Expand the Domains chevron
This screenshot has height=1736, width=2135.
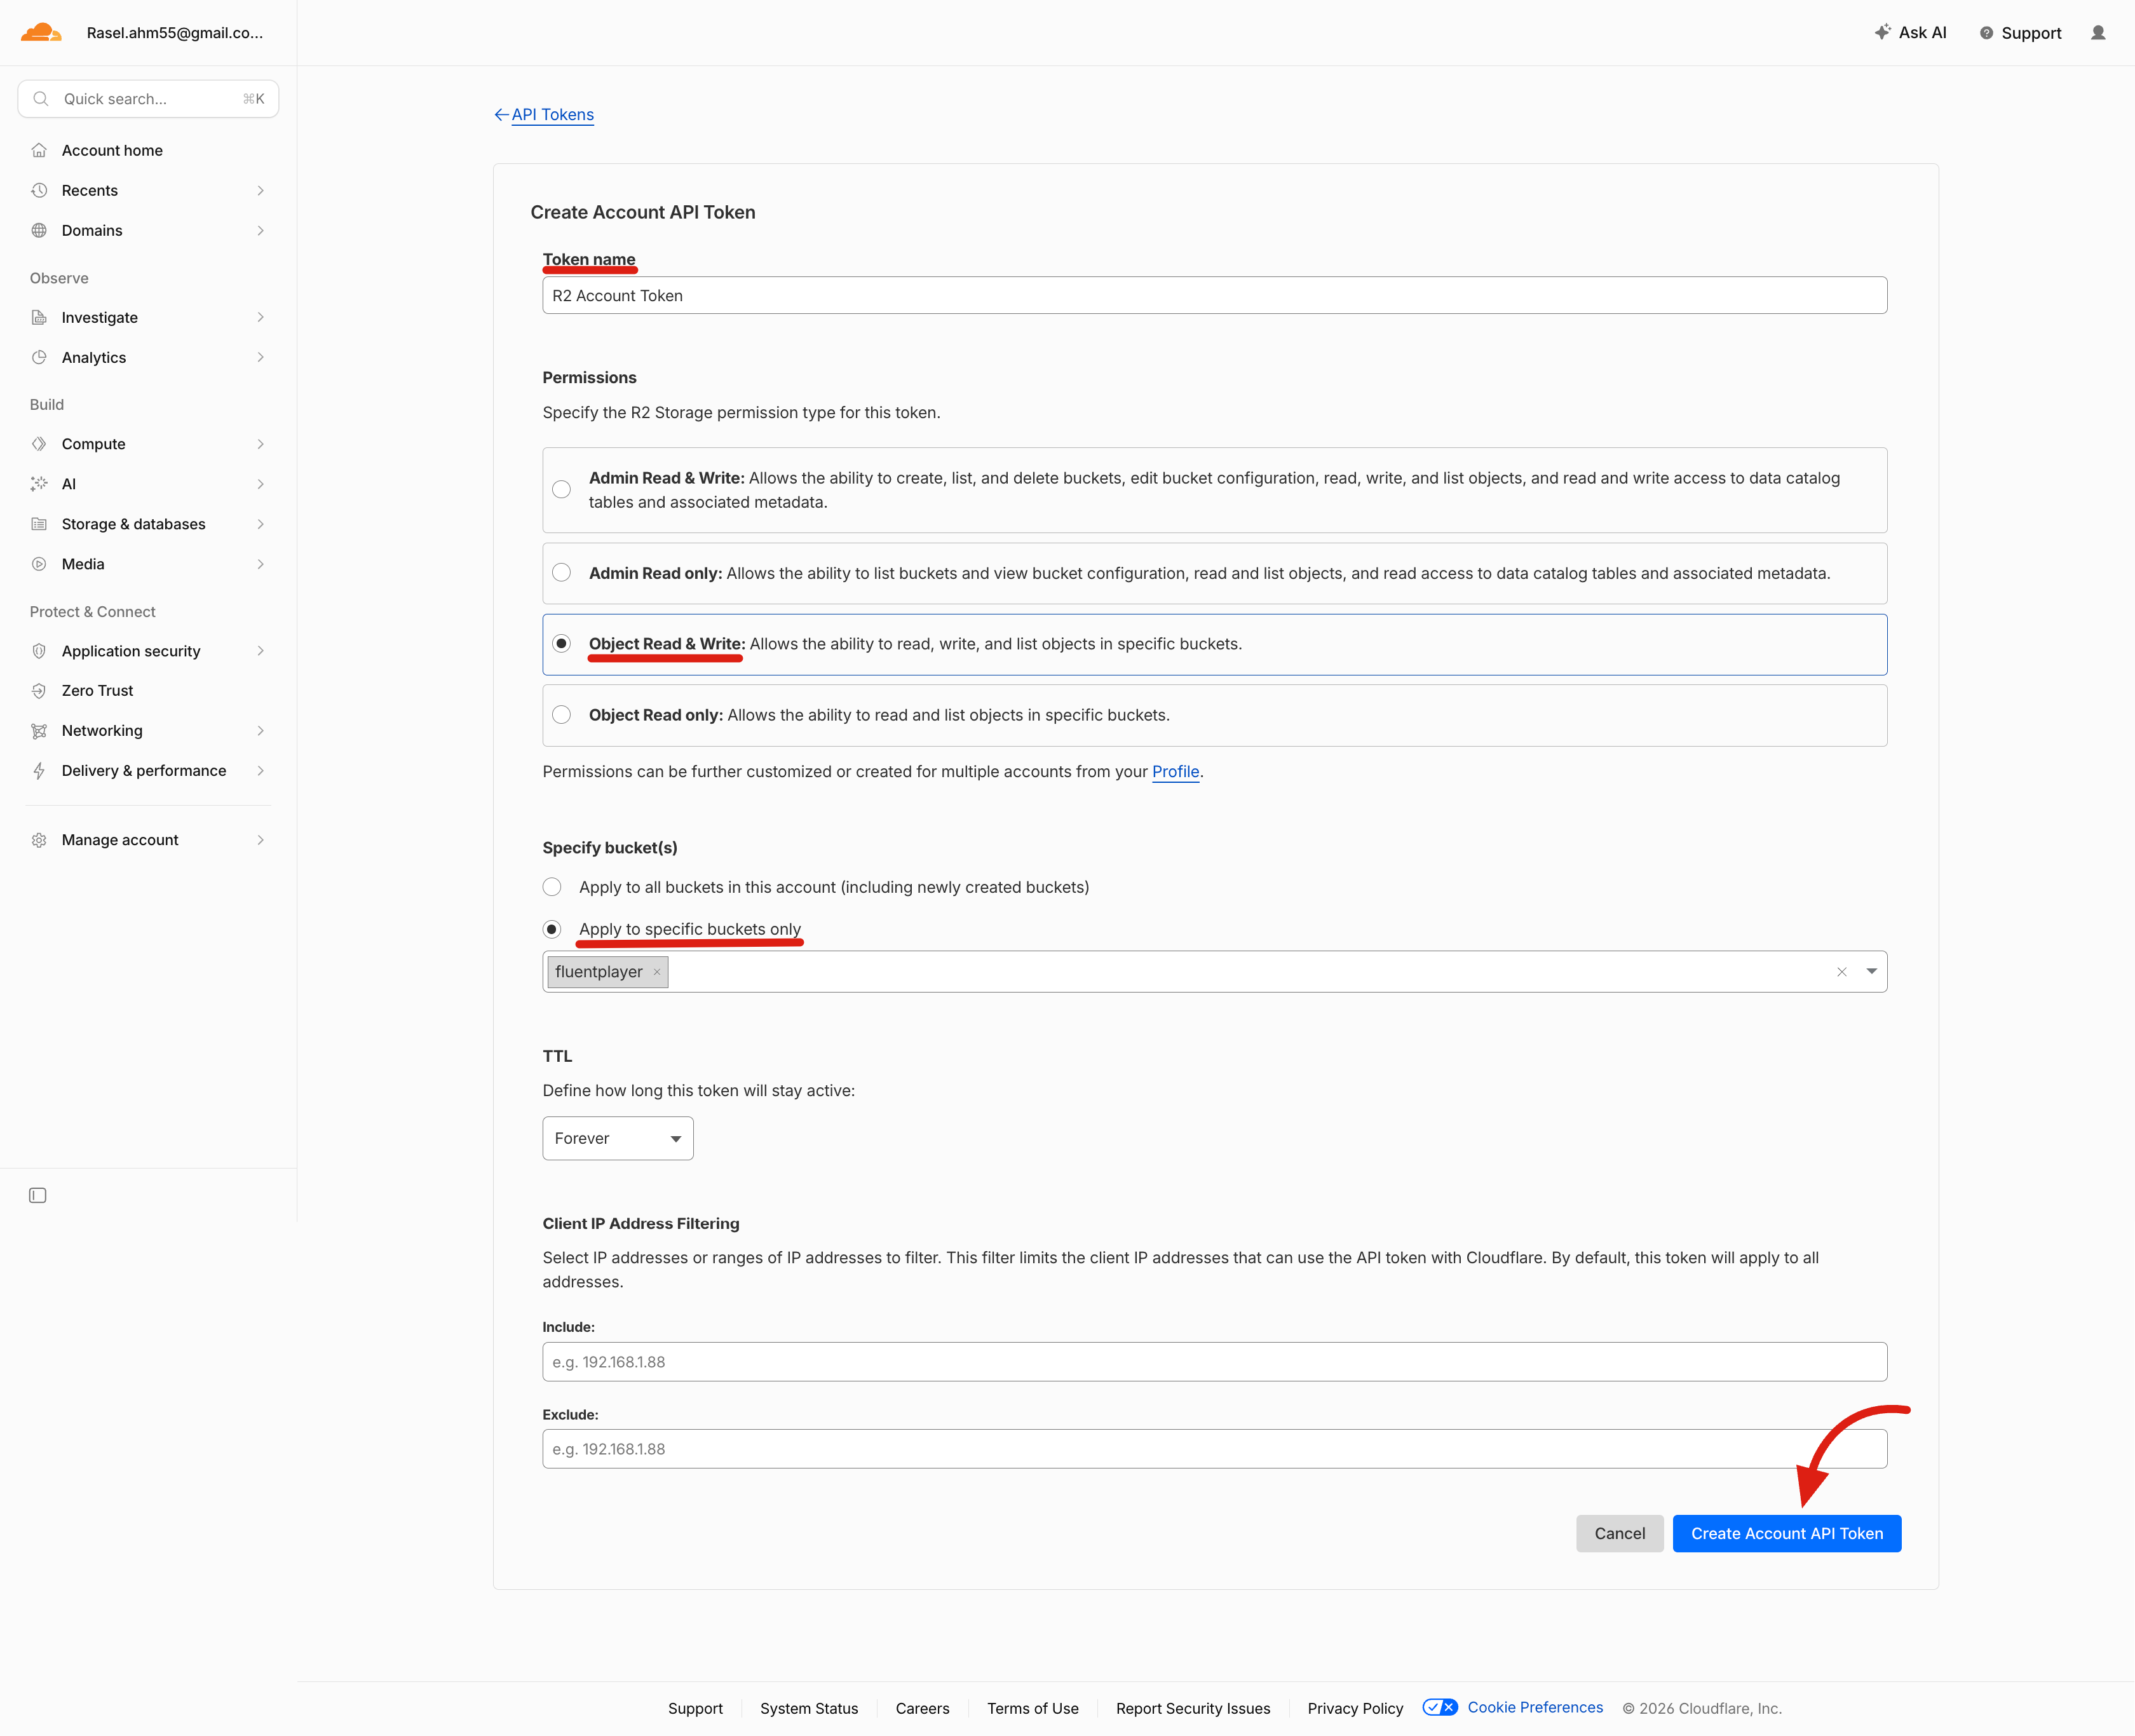[260, 230]
